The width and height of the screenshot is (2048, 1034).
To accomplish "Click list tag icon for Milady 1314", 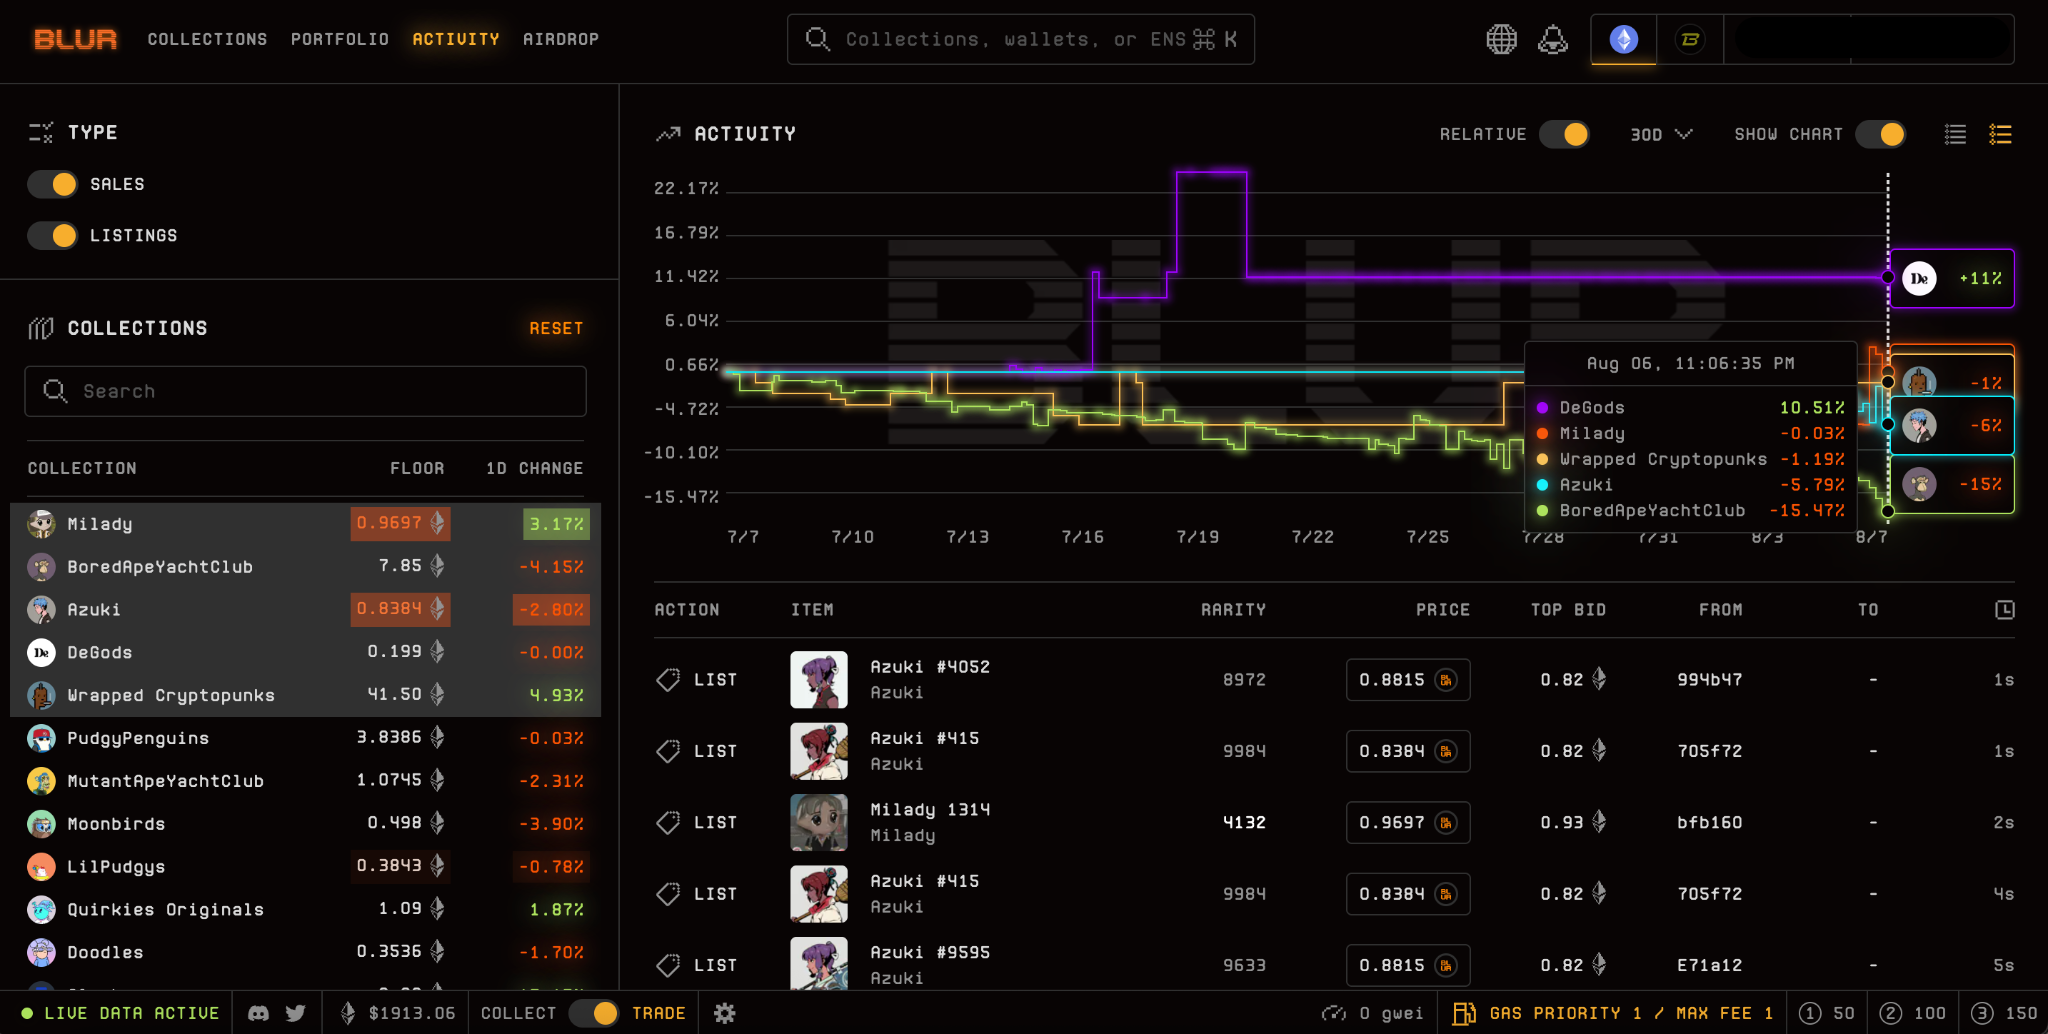I will click(x=668, y=823).
